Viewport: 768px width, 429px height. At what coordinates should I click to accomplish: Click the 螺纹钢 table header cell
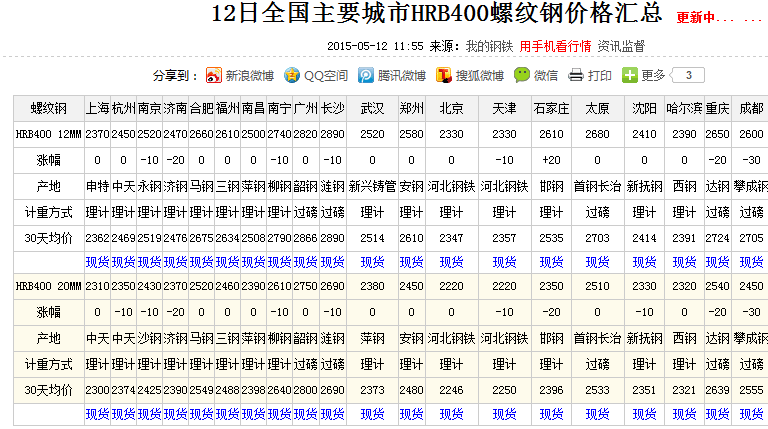48,109
